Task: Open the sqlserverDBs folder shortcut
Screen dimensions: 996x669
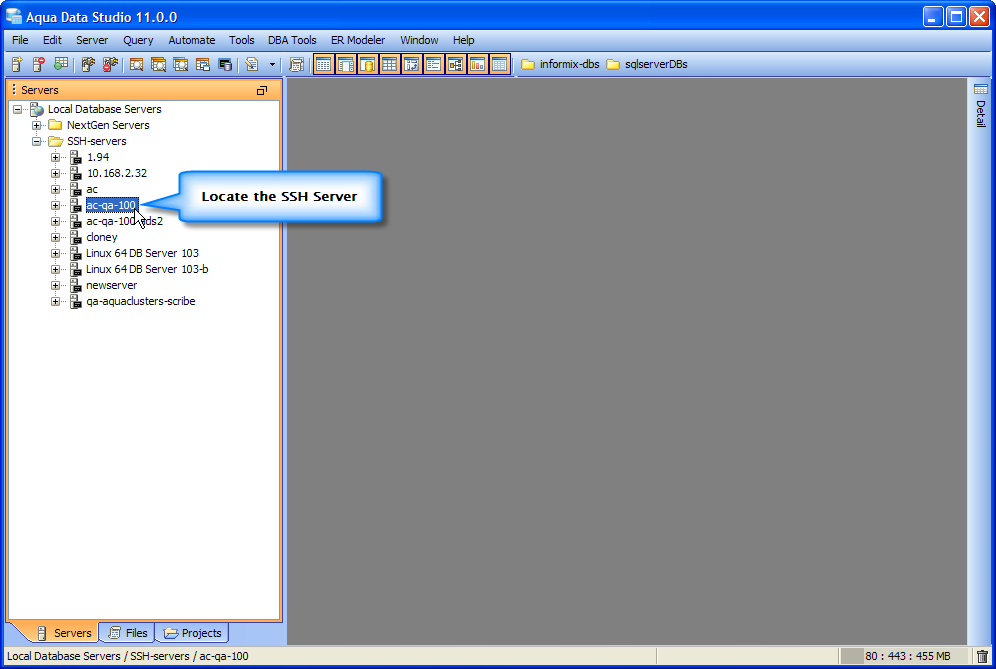Action: click(647, 64)
